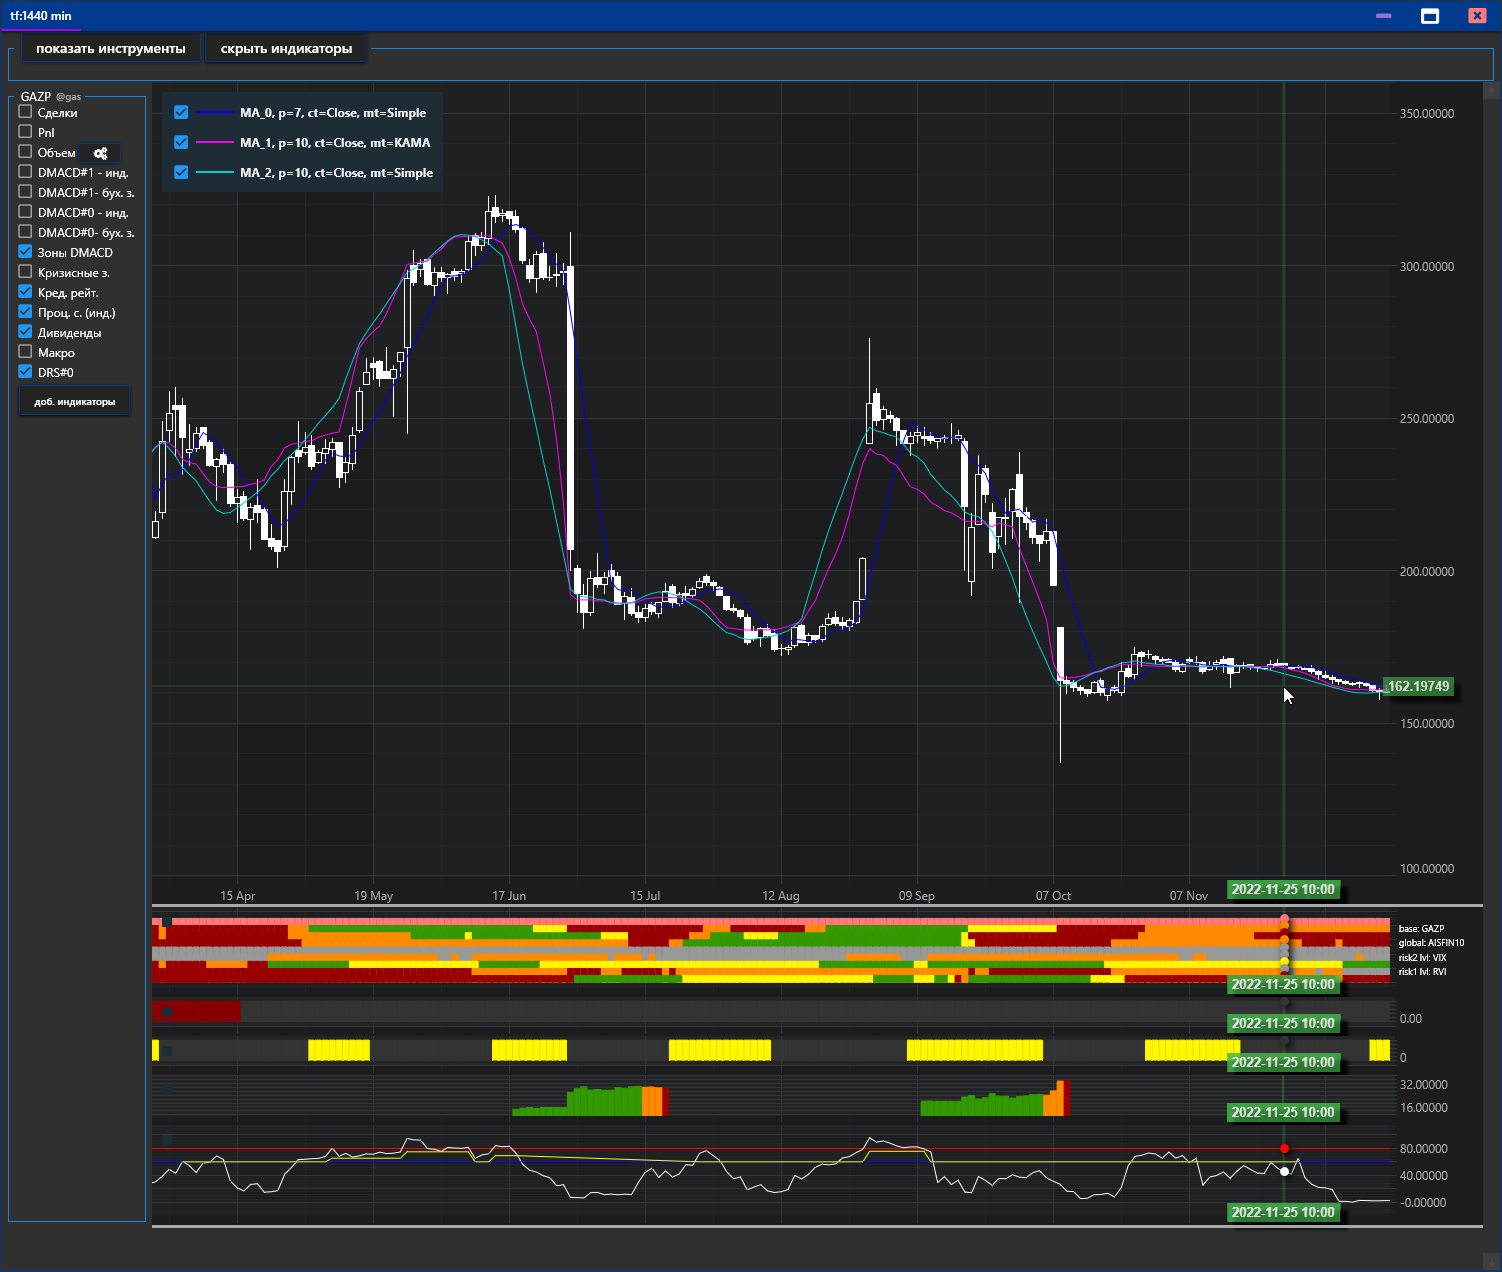The height and width of the screenshot is (1272, 1502).
Task: Minimize the tf:1440 min window
Action: [1384, 16]
